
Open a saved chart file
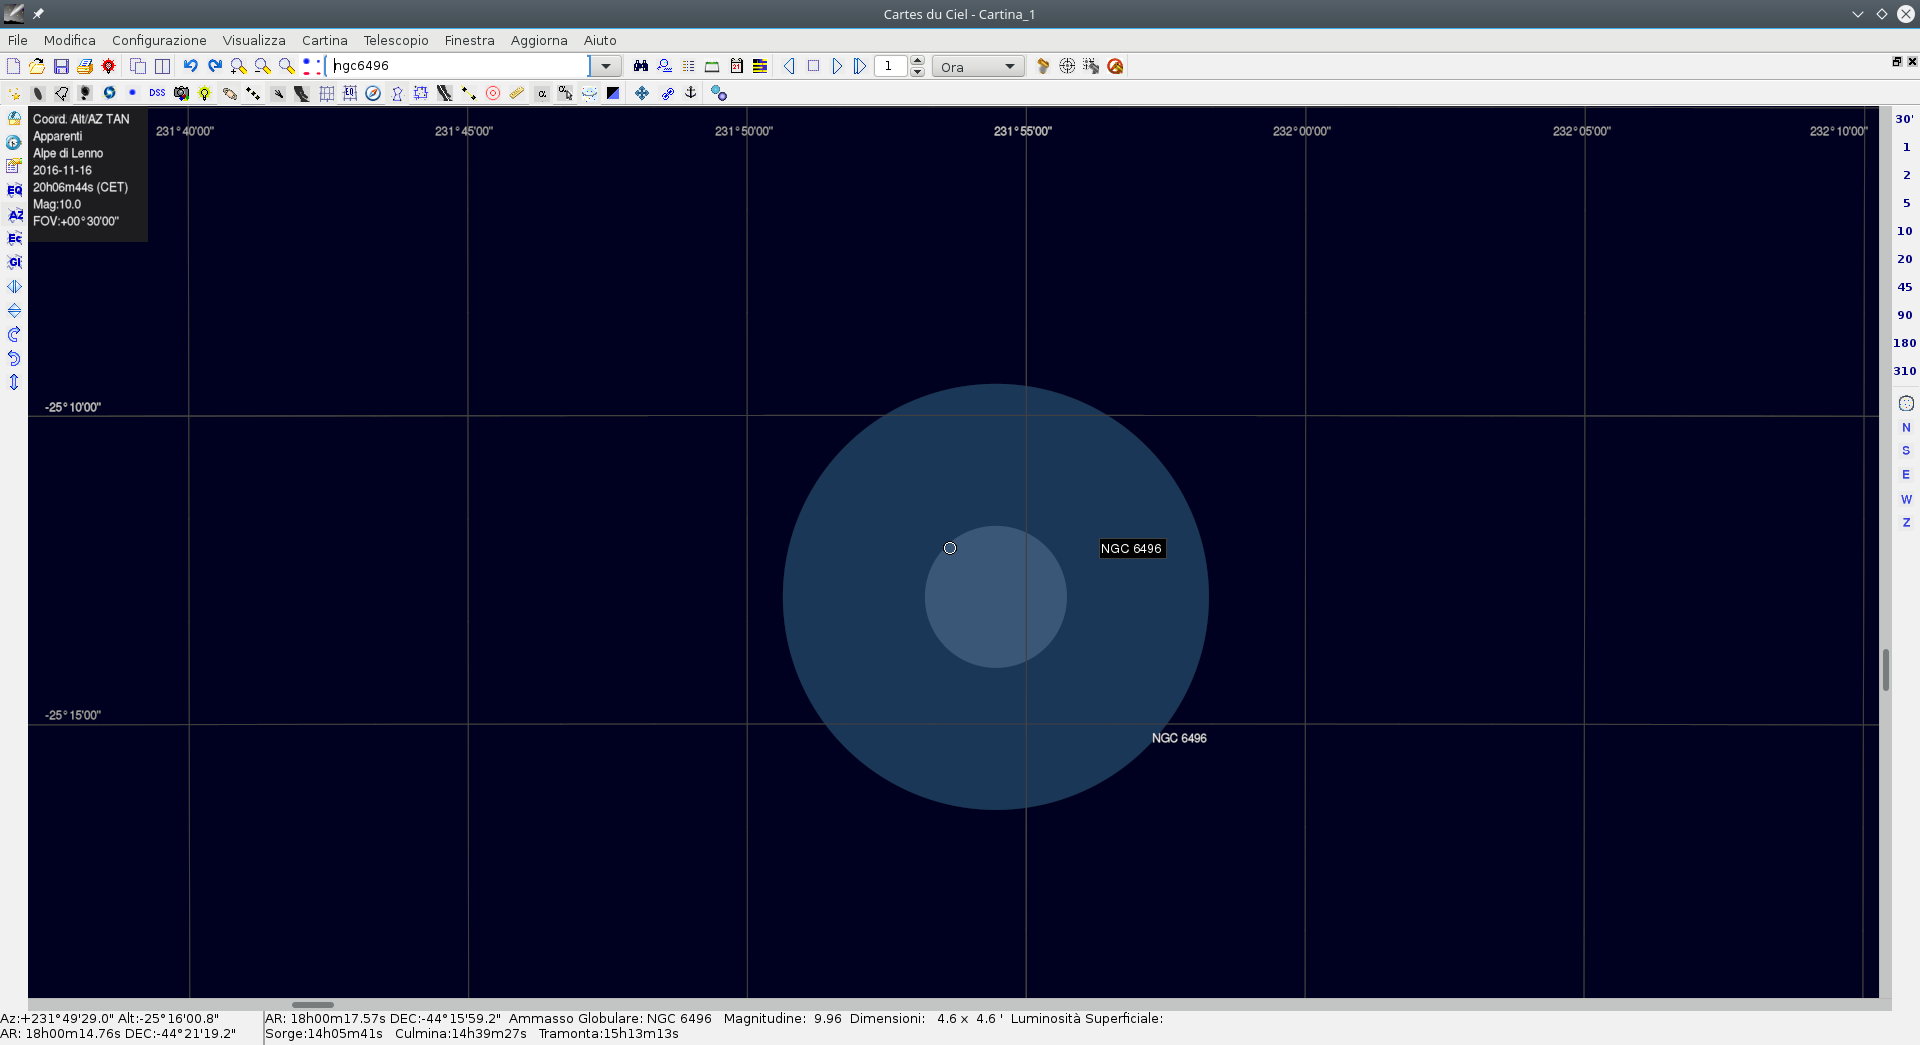[37, 66]
